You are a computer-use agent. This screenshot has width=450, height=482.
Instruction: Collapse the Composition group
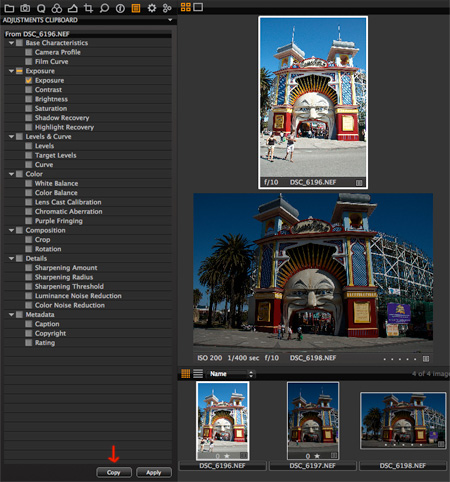click(11, 230)
